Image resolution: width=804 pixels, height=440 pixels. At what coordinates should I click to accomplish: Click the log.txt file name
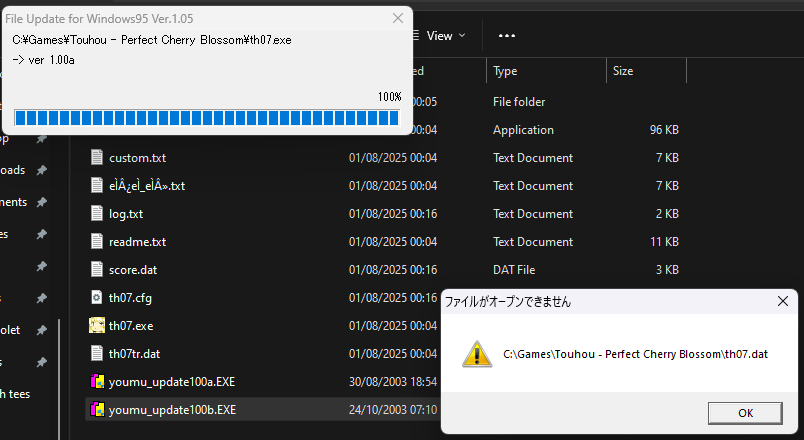126,214
